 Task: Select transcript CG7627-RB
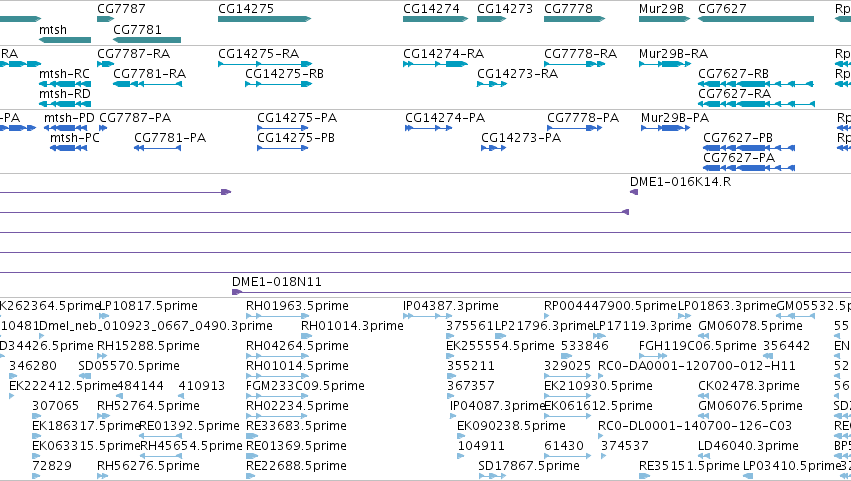733,74
